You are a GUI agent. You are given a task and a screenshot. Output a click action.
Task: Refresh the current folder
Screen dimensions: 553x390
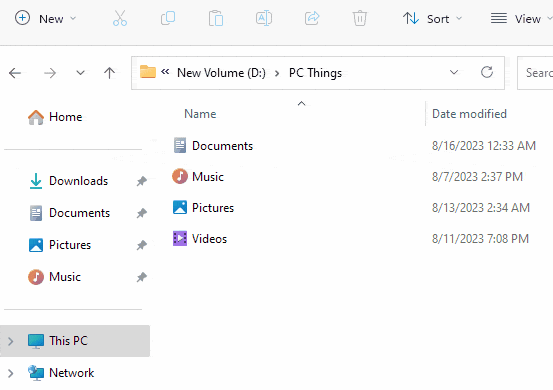pyautogui.click(x=487, y=72)
